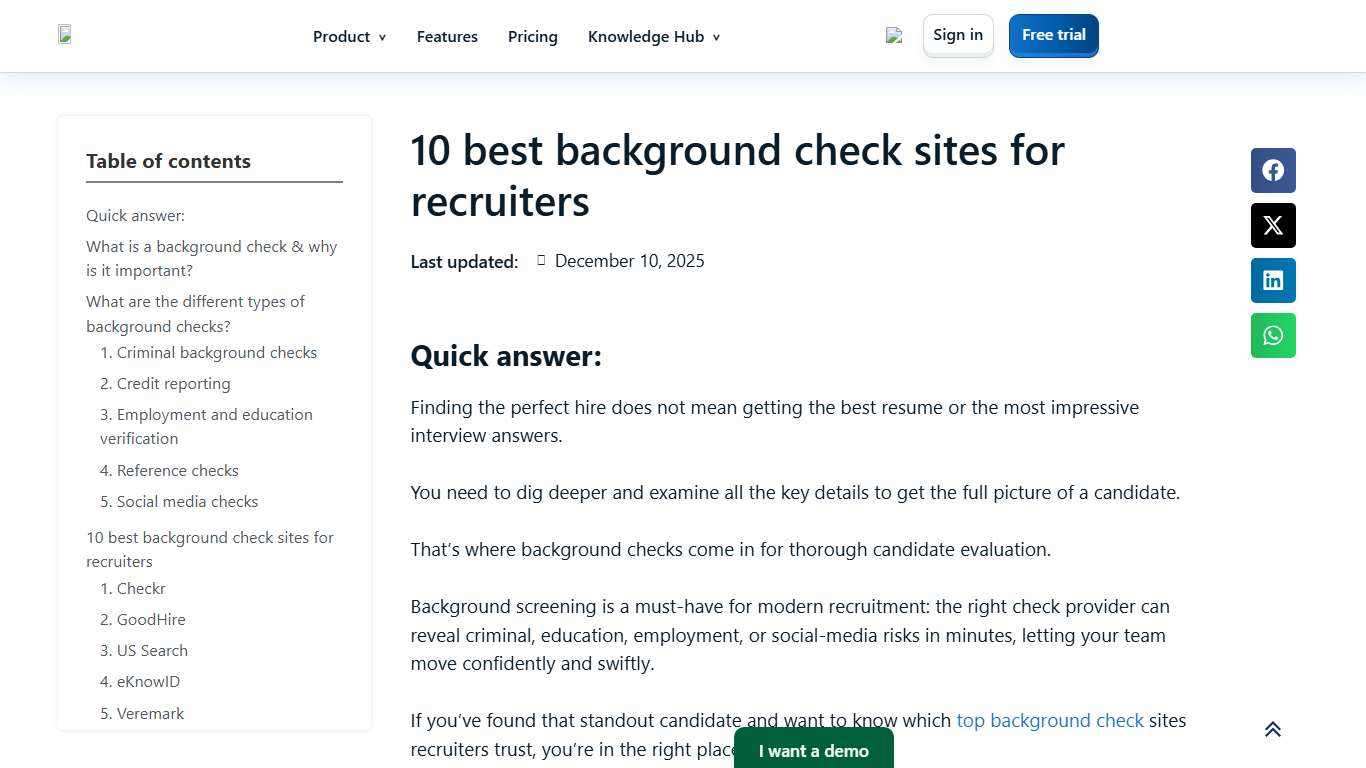This screenshot has width=1366, height=768.
Task: Open the Features page
Action: (x=447, y=36)
